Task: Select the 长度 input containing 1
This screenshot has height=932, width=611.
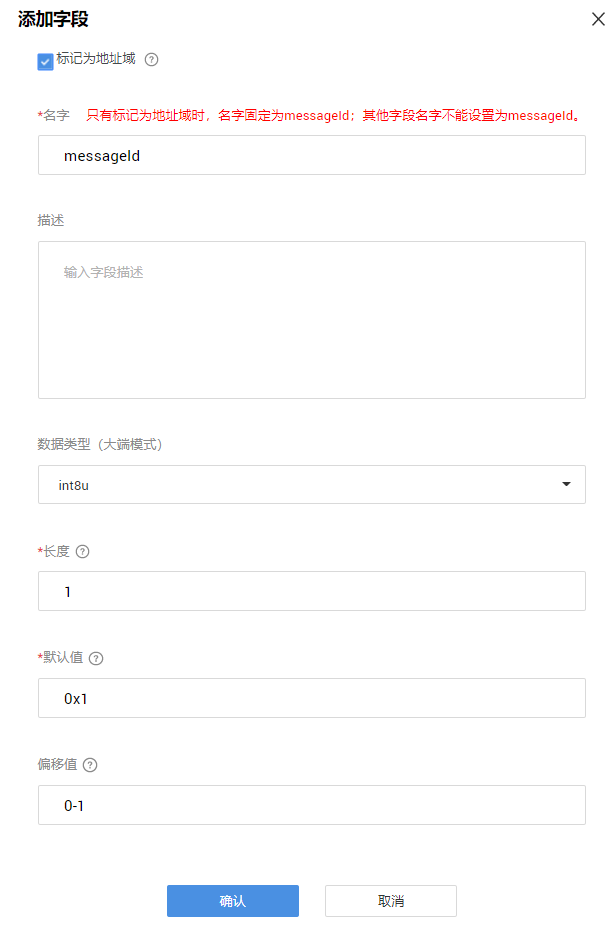Action: coord(311,591)
